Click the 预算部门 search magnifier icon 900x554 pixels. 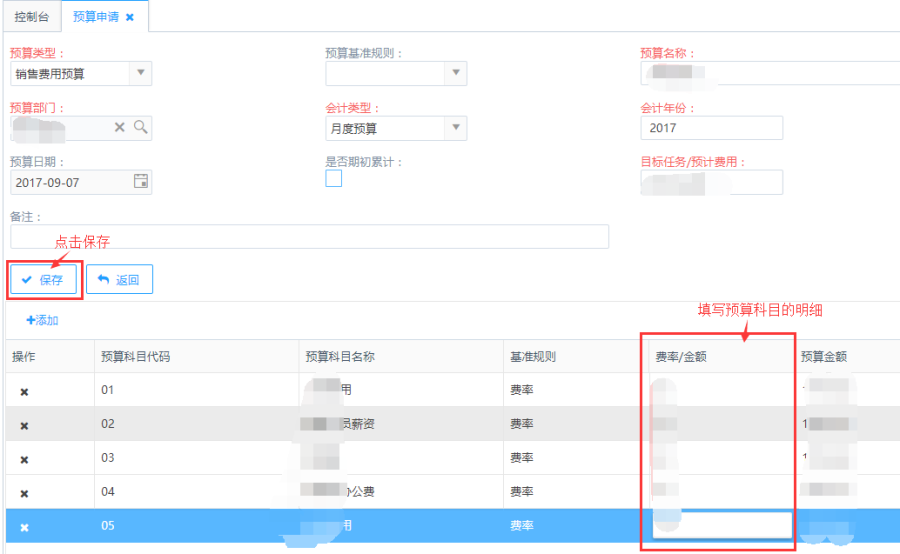(x=141, y=127)
